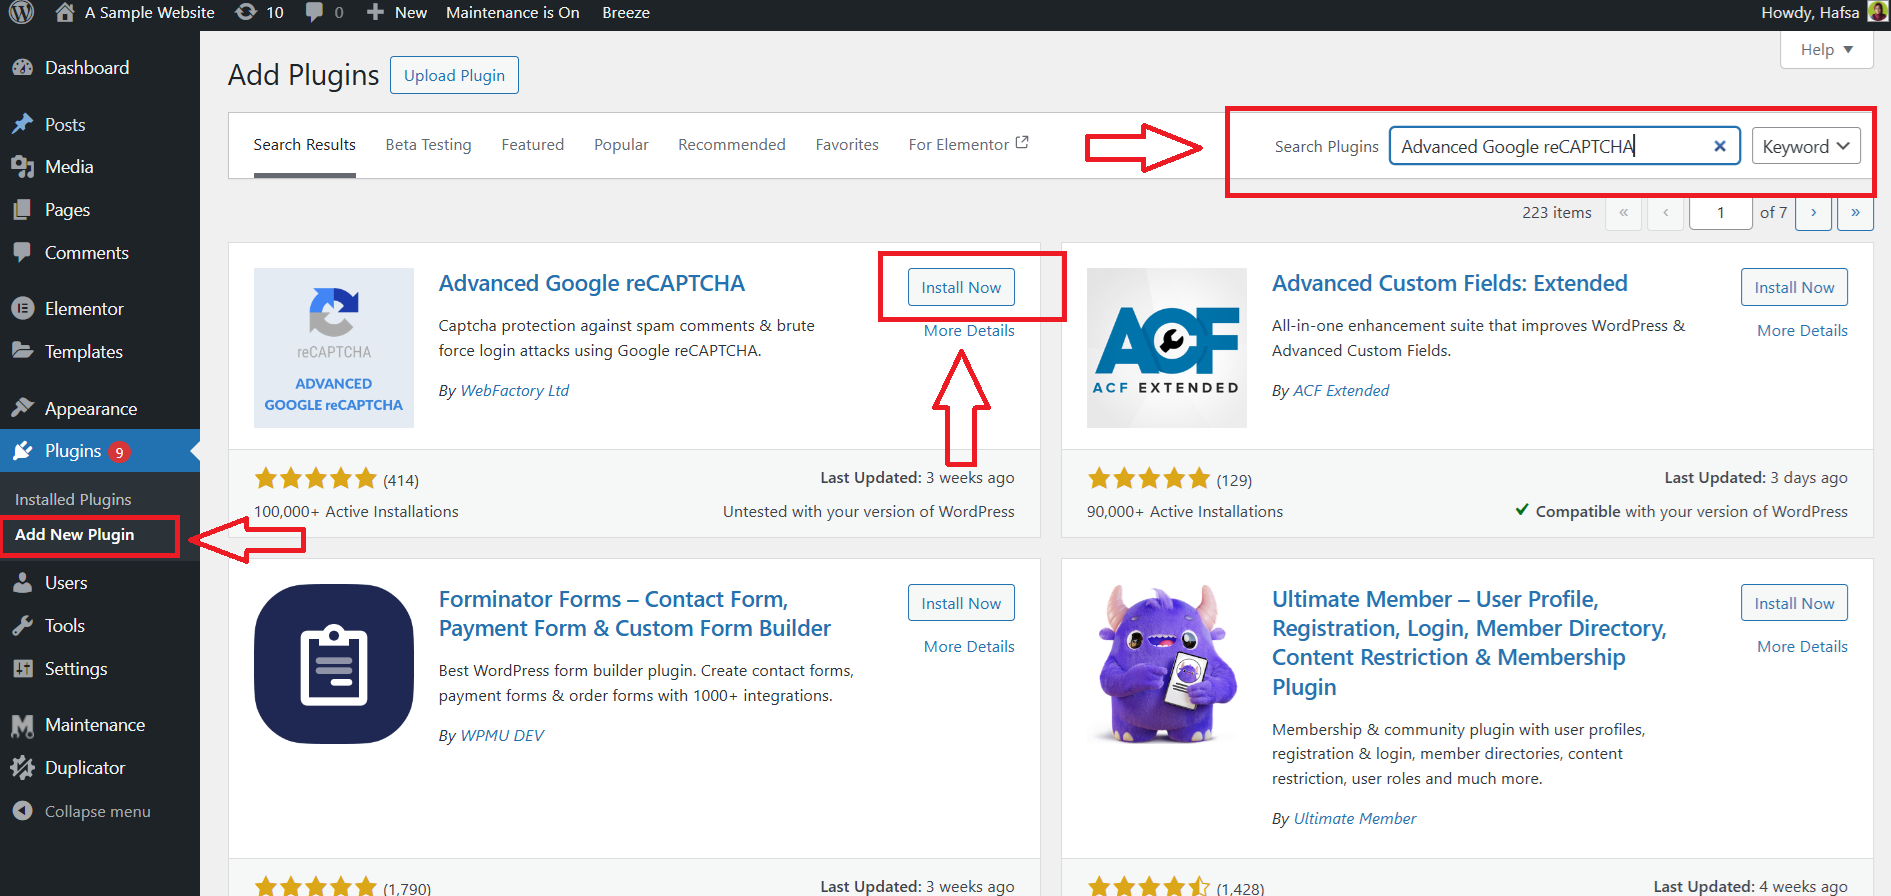Install Advanced Custom Fields: Extended
Image resolution: width=1891 pixels, height=896 pixels.
point(1794,287)
